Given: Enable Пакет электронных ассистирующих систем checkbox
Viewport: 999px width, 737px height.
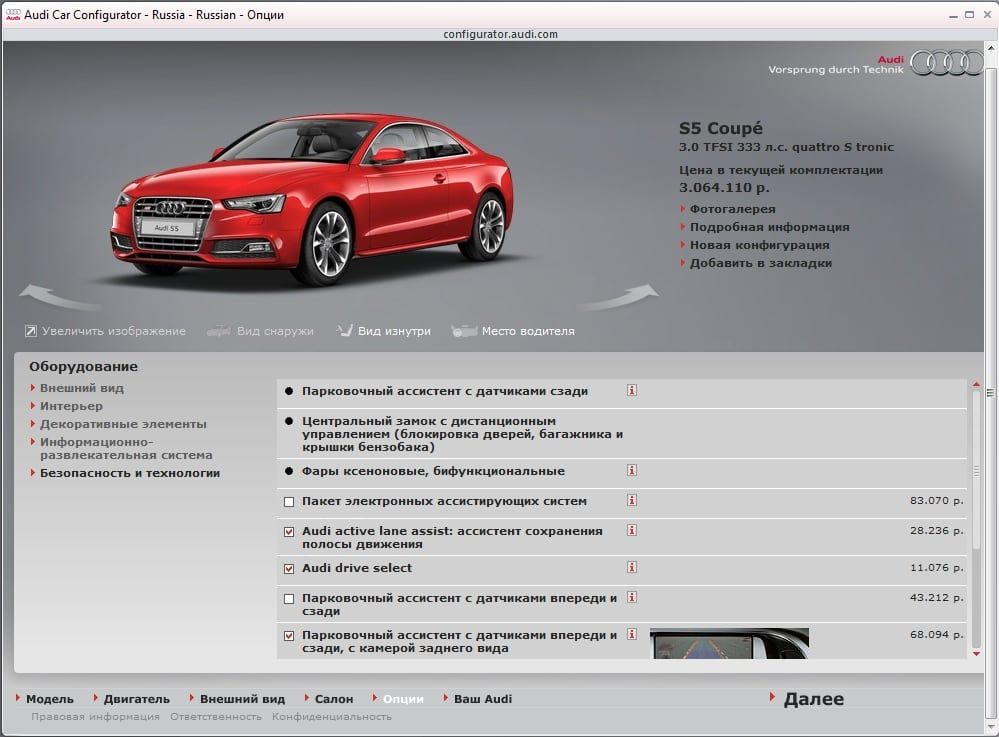Looking at the screenshot, I should pos(289,502).
